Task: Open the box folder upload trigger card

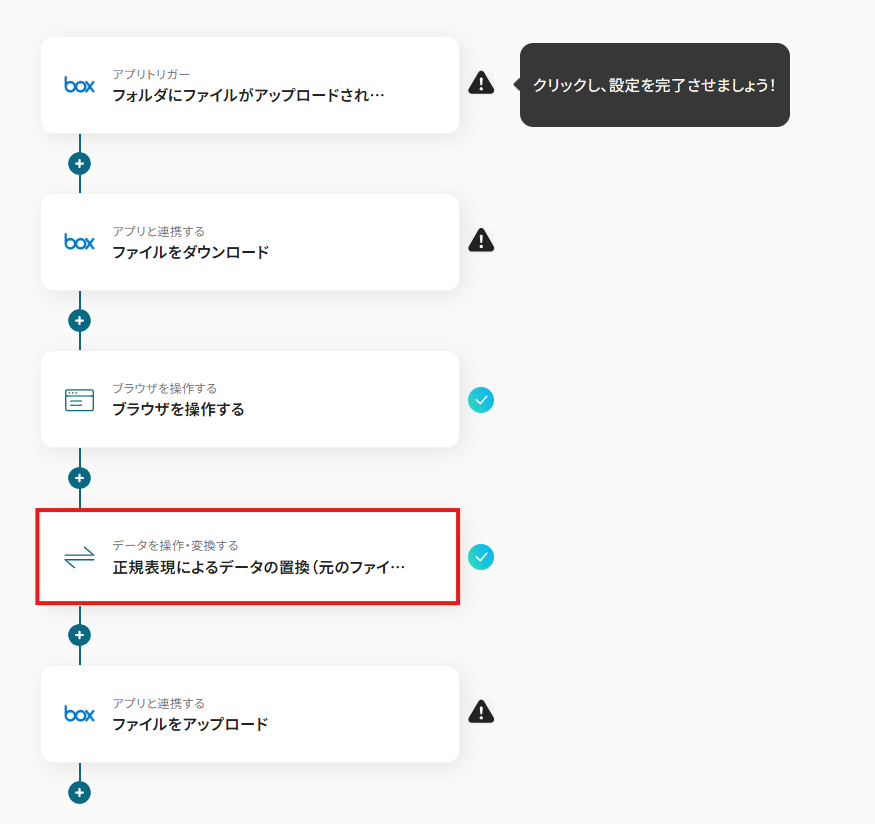Action: coord(250,85)
